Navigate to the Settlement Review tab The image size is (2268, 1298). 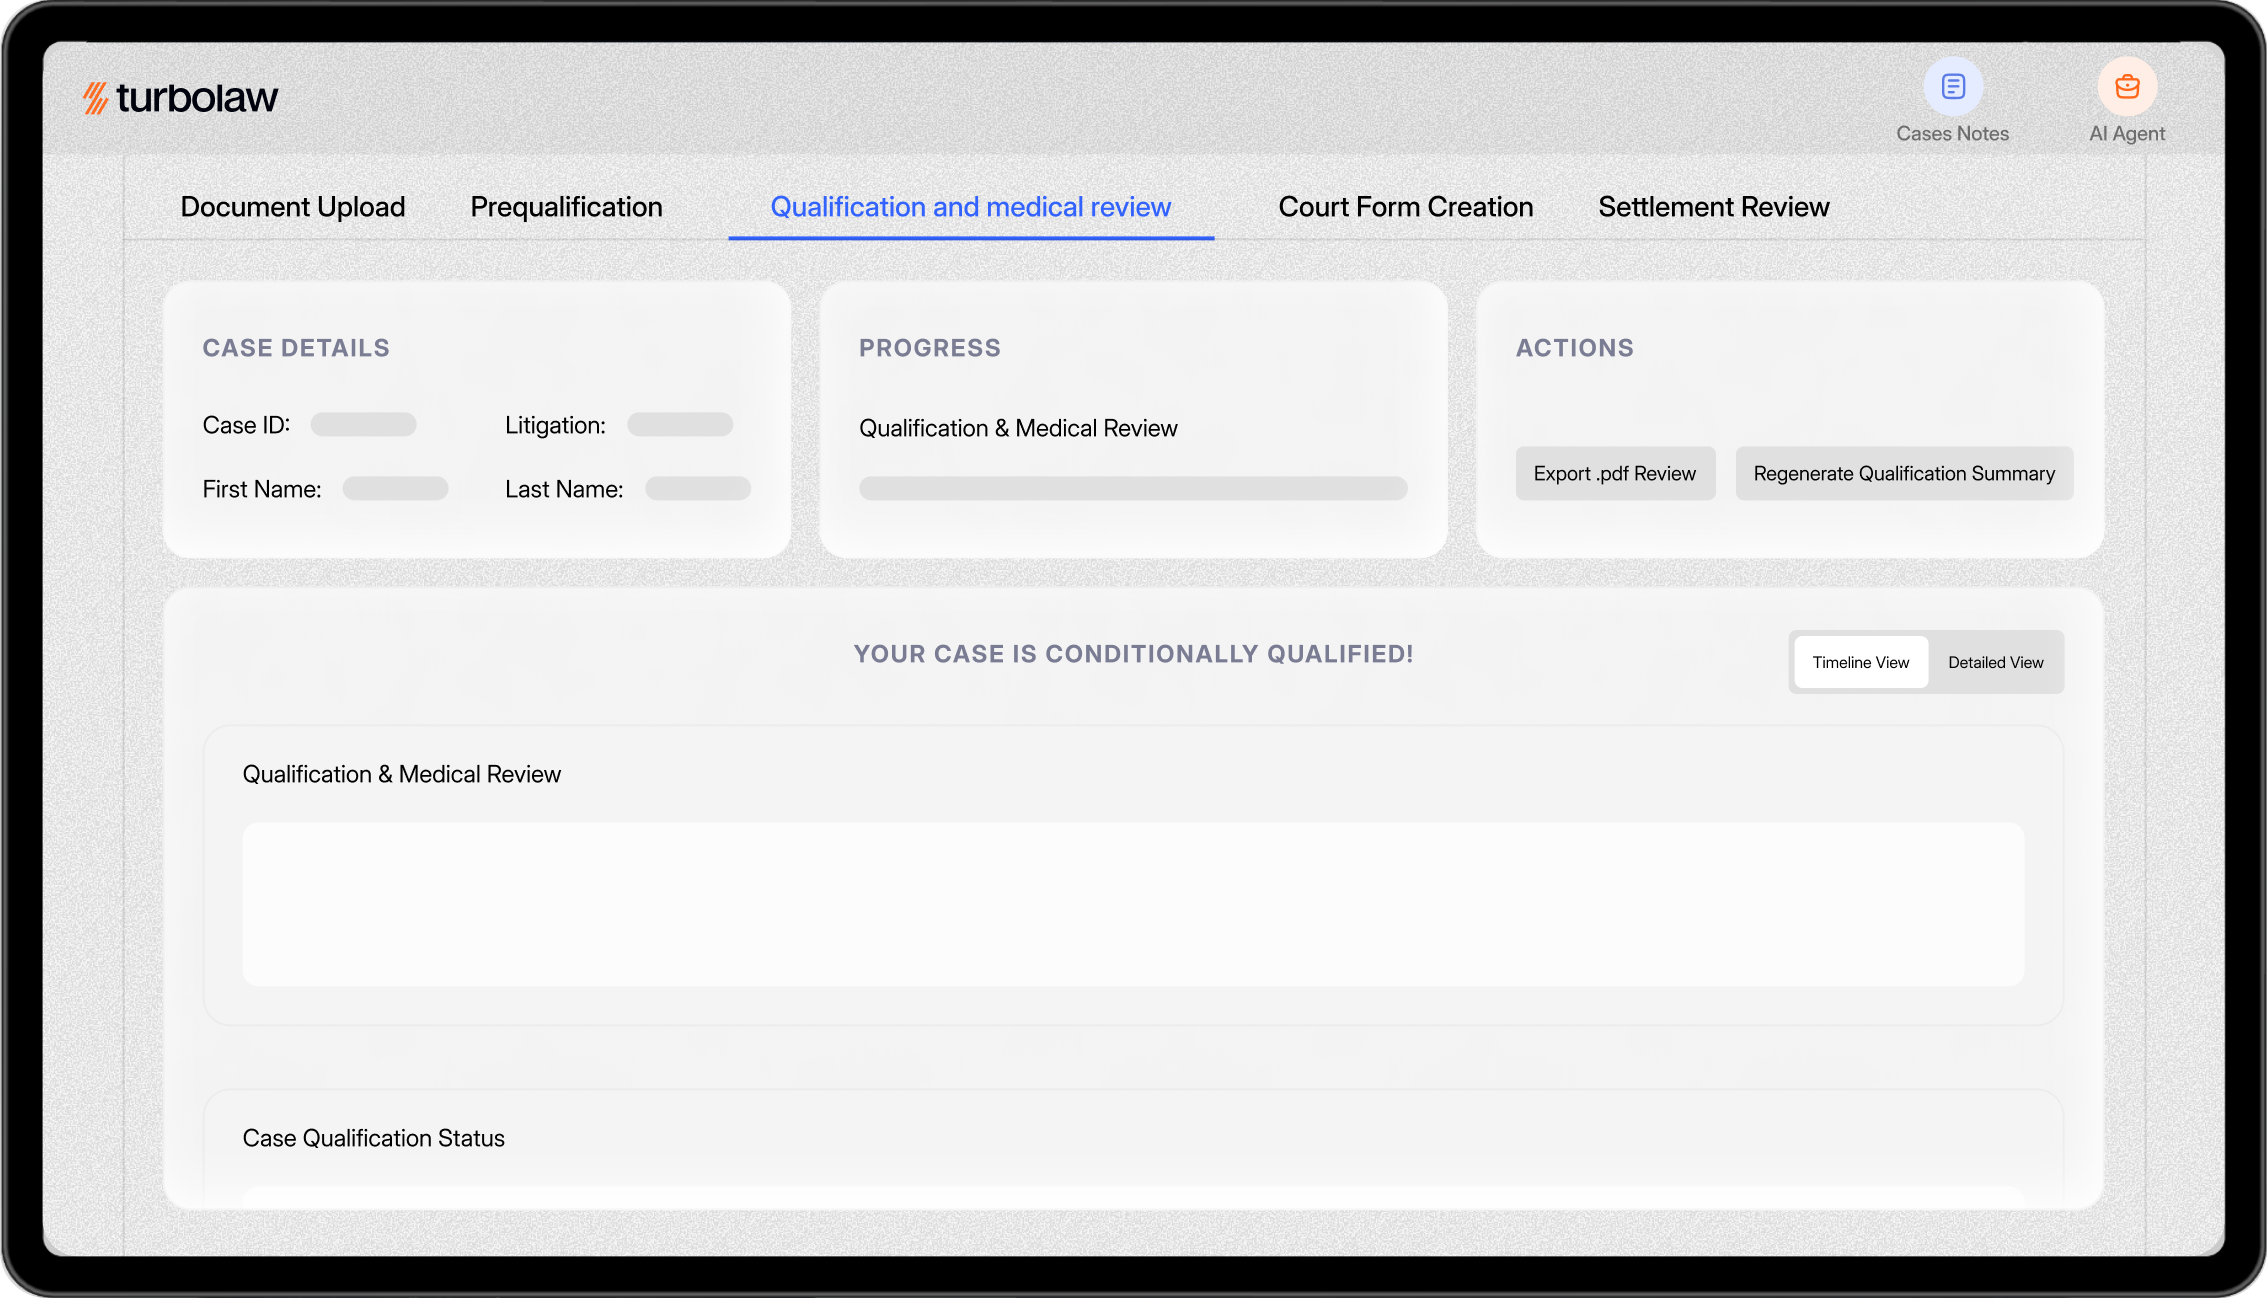1713,207
